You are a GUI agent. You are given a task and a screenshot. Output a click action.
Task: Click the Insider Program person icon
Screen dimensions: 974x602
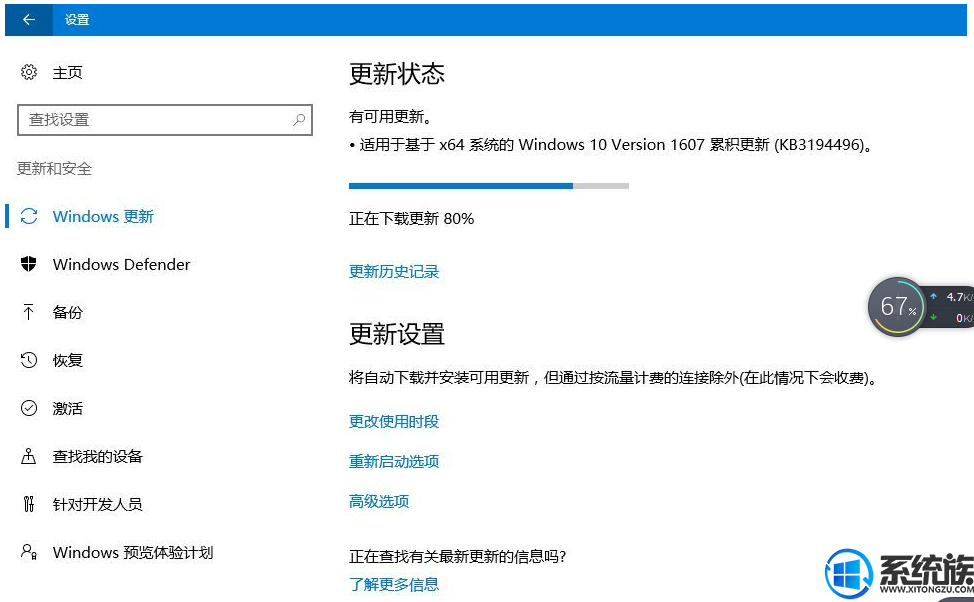coord(29,552)
